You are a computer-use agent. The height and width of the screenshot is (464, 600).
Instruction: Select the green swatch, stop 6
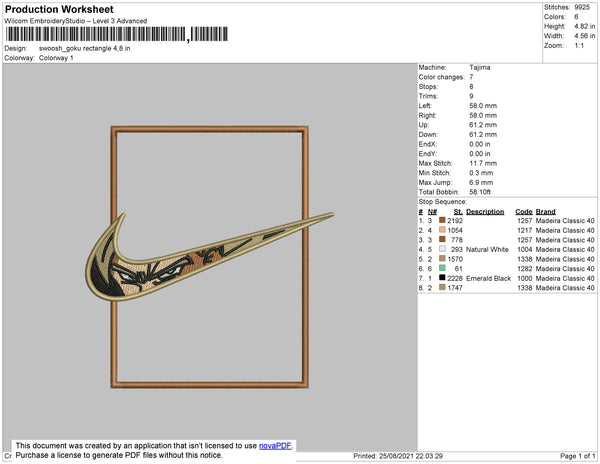tap(442, 268)
